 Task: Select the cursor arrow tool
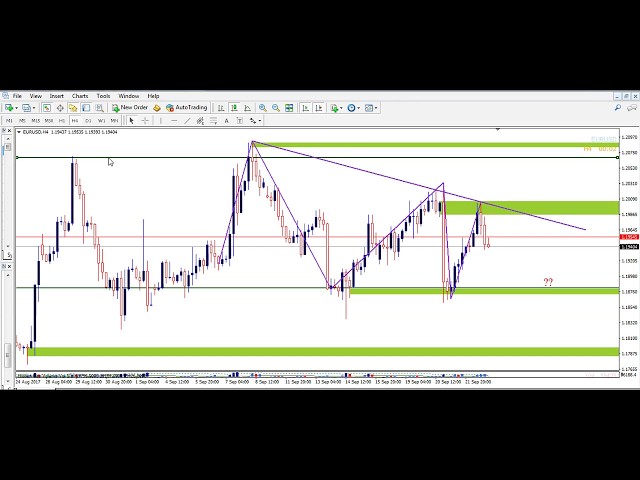(132, 121)
